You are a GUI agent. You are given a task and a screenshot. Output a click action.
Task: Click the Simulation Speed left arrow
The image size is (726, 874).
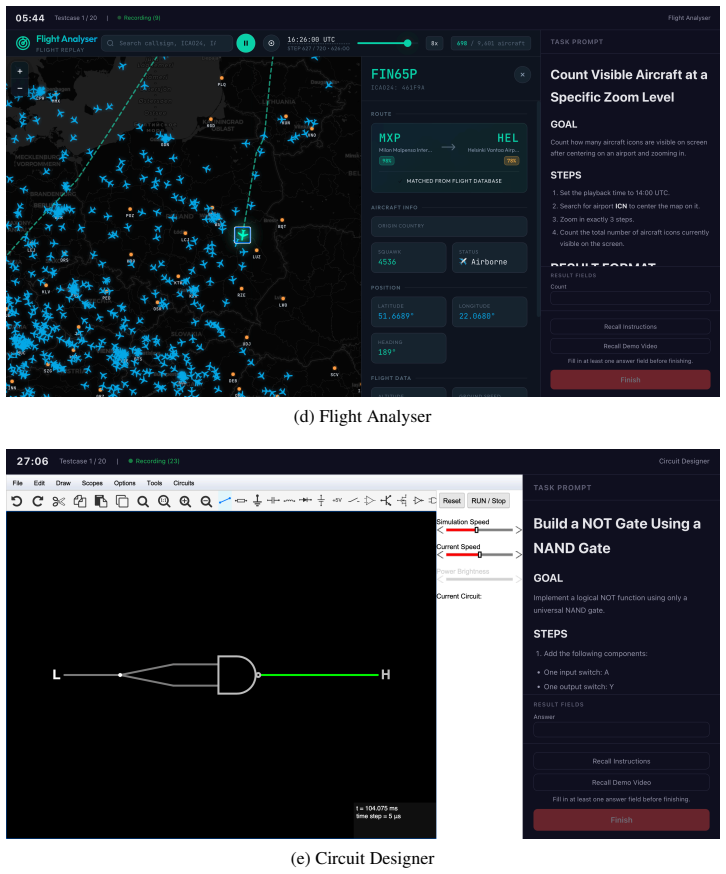440,530
